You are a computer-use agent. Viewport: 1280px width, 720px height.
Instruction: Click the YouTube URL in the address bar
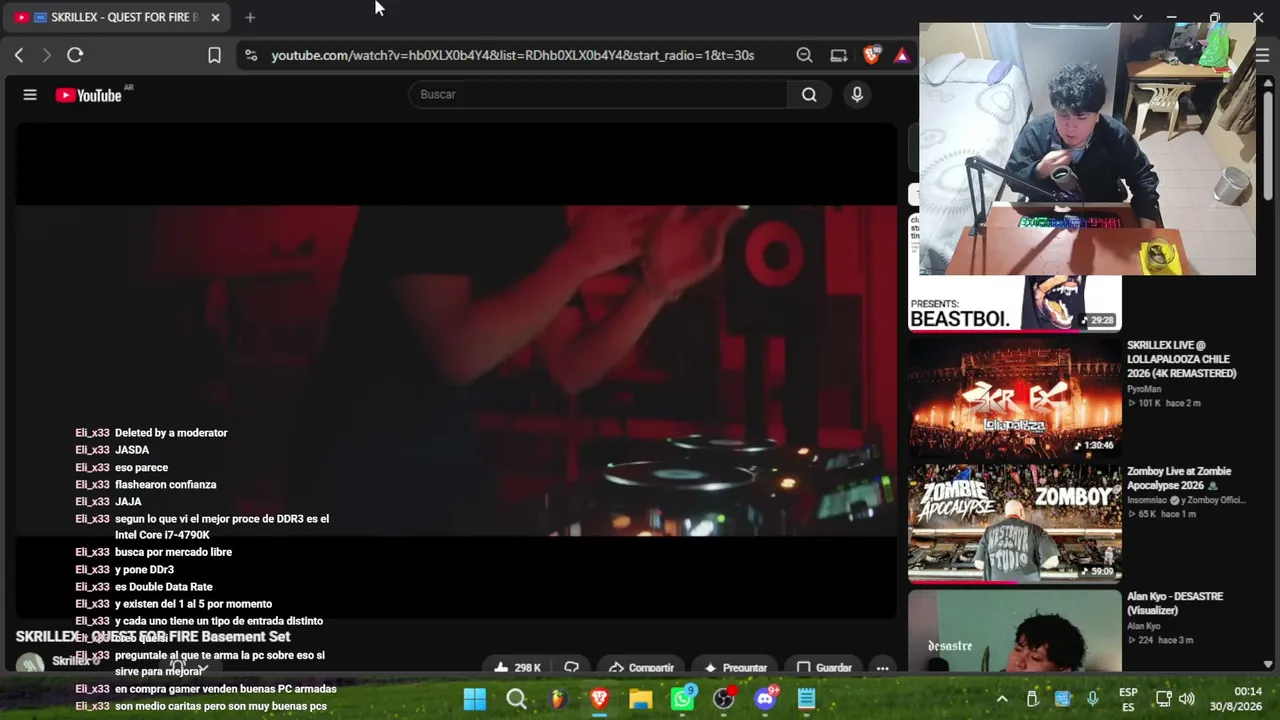tap(513, 55)
